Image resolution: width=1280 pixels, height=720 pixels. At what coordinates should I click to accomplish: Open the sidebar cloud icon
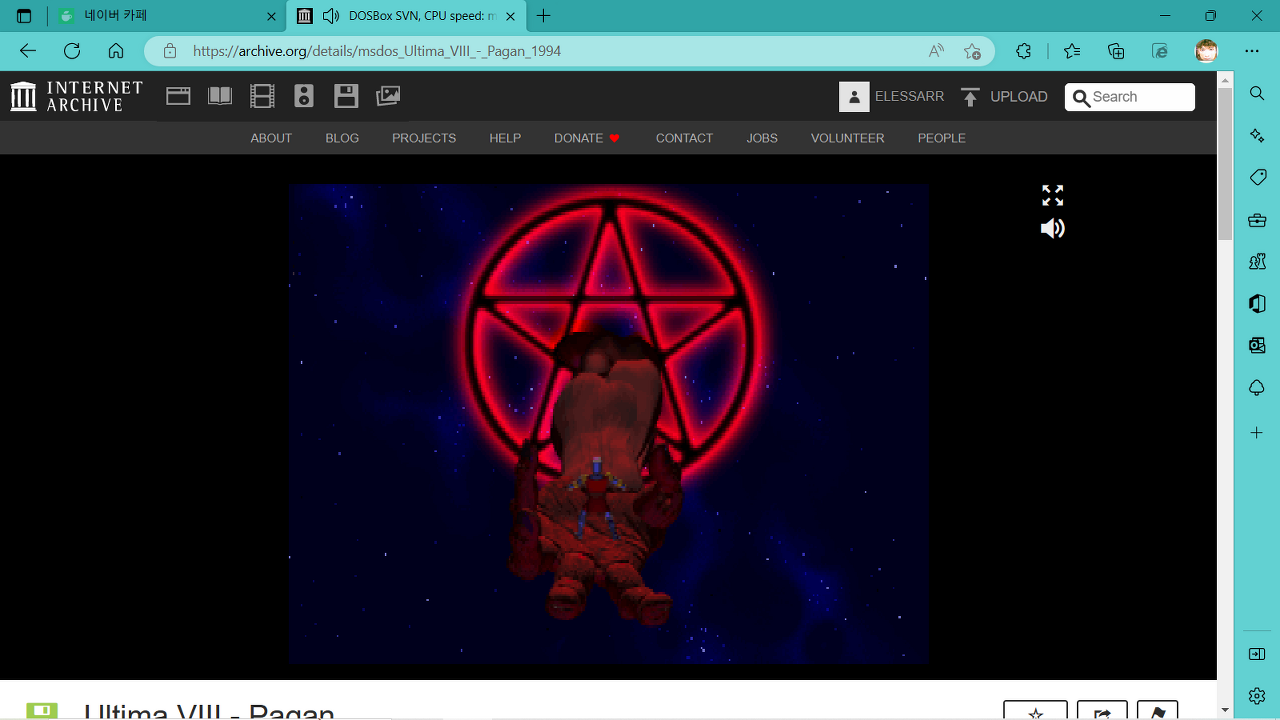pos(1257,388)
